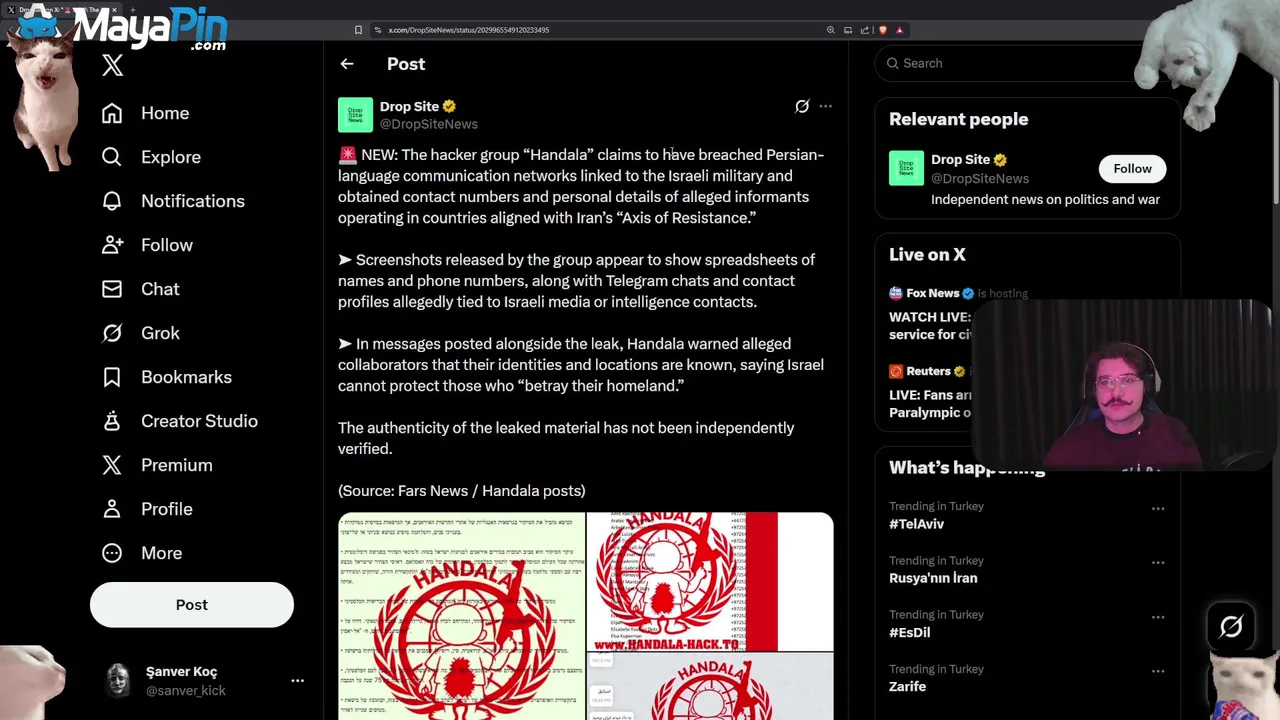This screenshot has height=720, width=1280.
Task: Open more options for Zarife trend
Action: click(1158, 671)
